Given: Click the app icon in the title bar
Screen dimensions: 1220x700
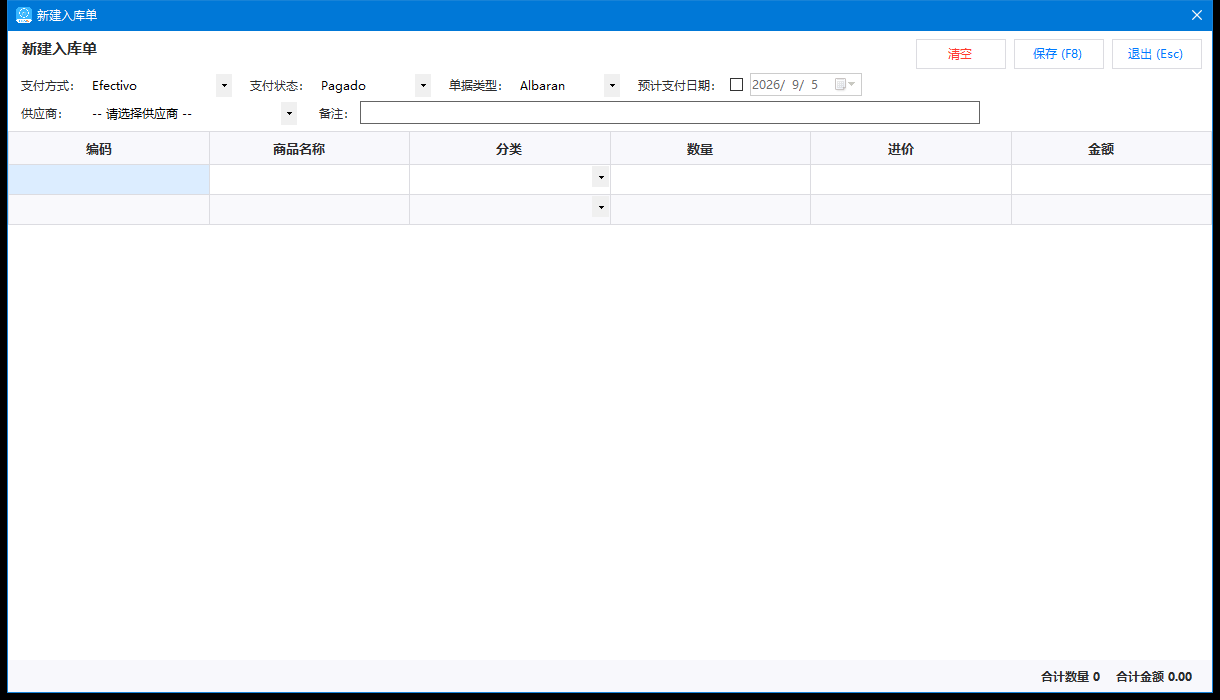Looking at the screenshot, I should coord(24,15).
